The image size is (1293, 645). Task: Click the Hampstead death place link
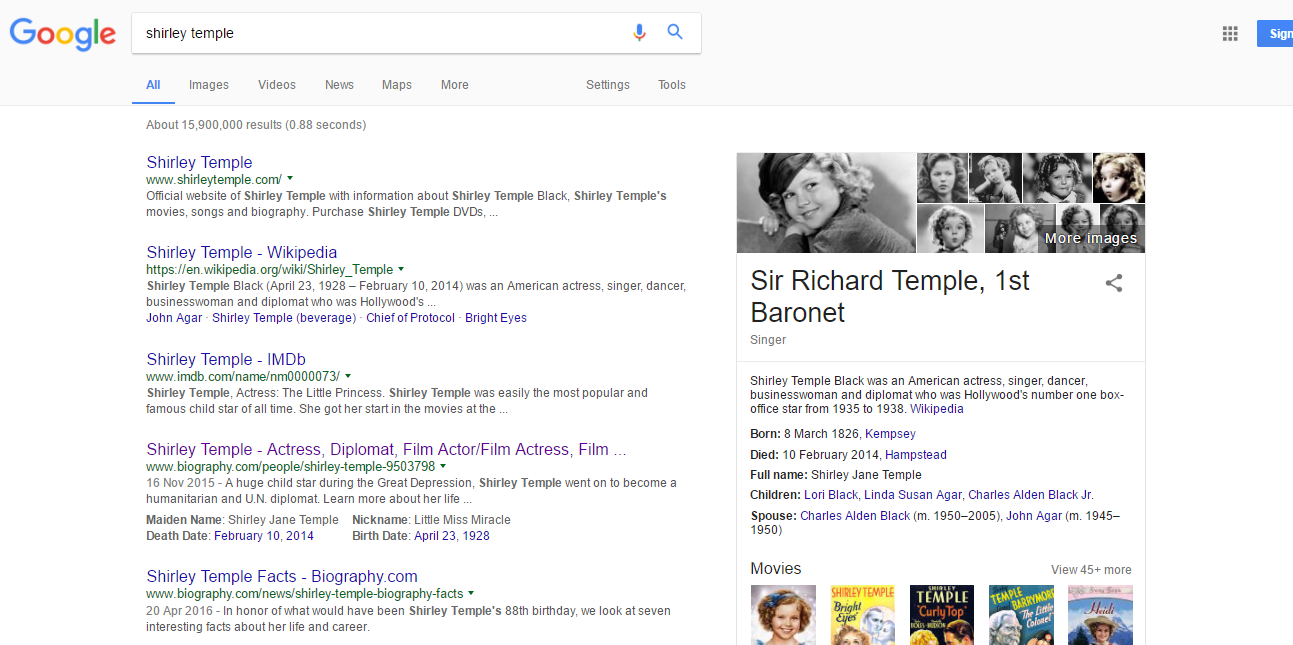coord(916,455)
